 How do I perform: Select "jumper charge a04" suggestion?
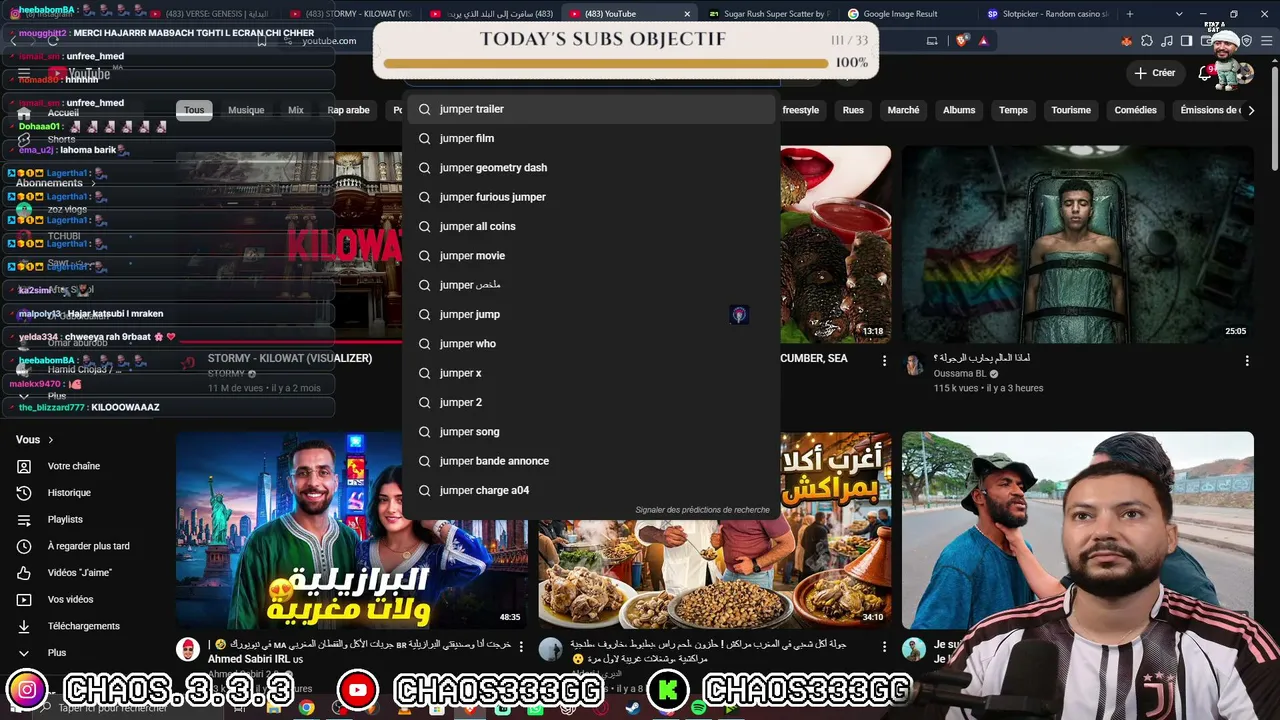[590, 490]
